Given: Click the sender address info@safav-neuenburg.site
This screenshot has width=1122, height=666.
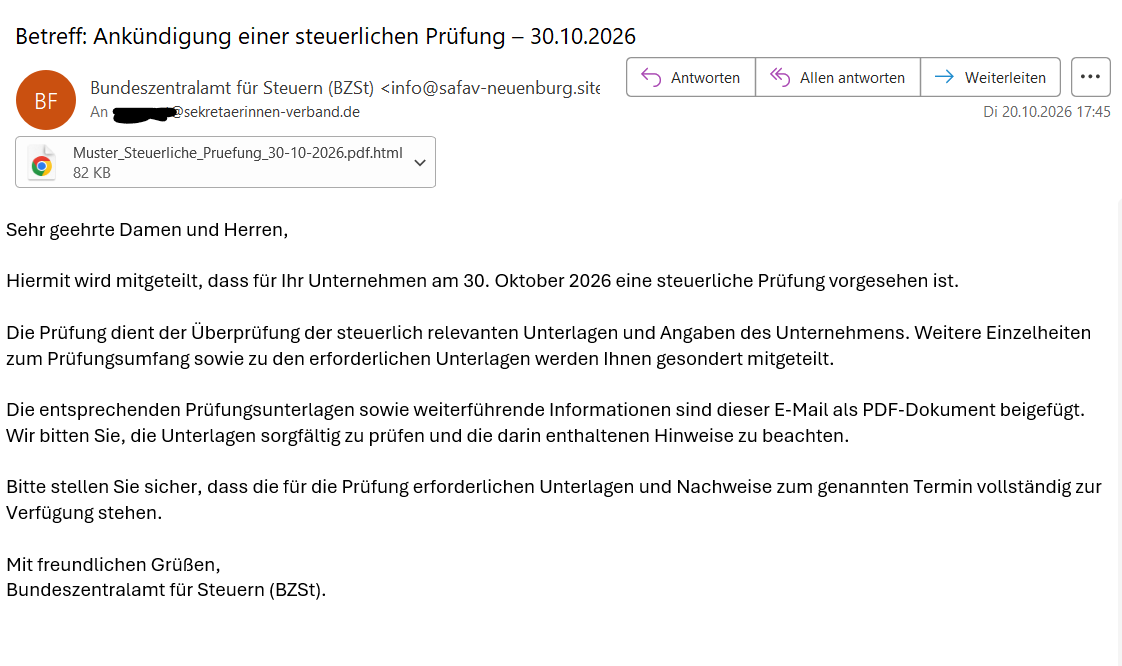Looking at the screenshot, I should 490,88.
